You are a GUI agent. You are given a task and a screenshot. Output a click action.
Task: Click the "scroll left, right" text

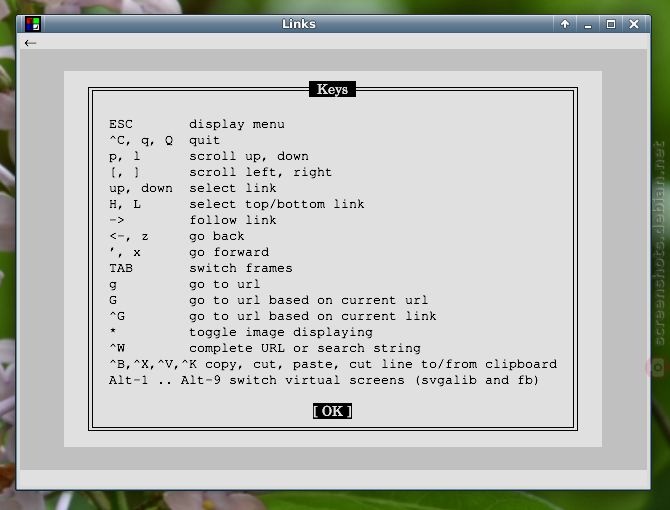[260, 173]
